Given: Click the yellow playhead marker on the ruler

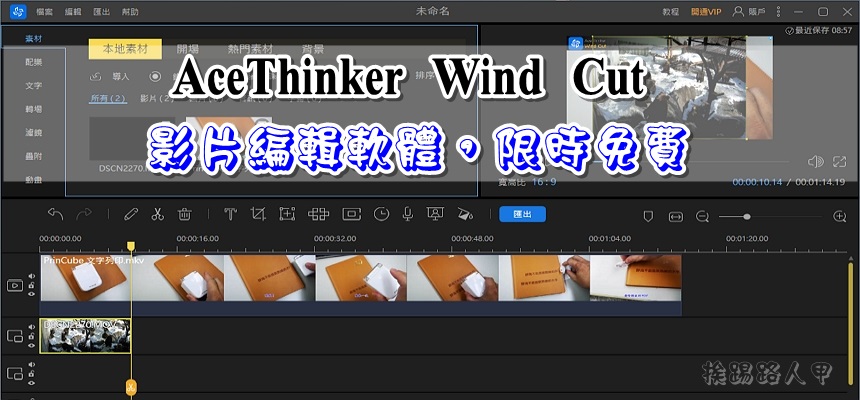Looking at the screenshot, I should click(131, 246).
